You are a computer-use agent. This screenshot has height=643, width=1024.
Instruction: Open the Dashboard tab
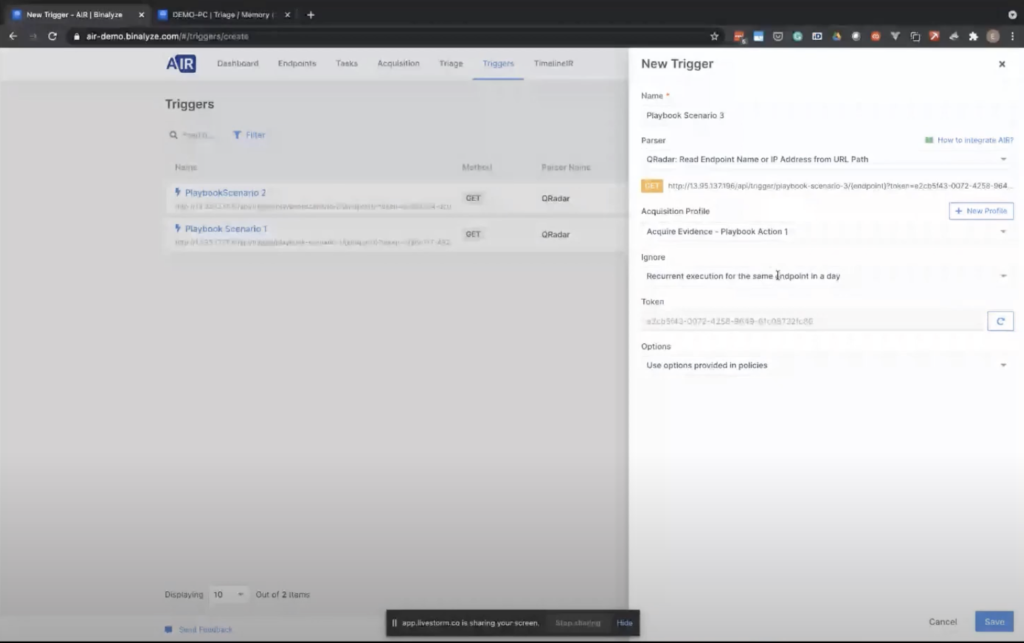238,63
